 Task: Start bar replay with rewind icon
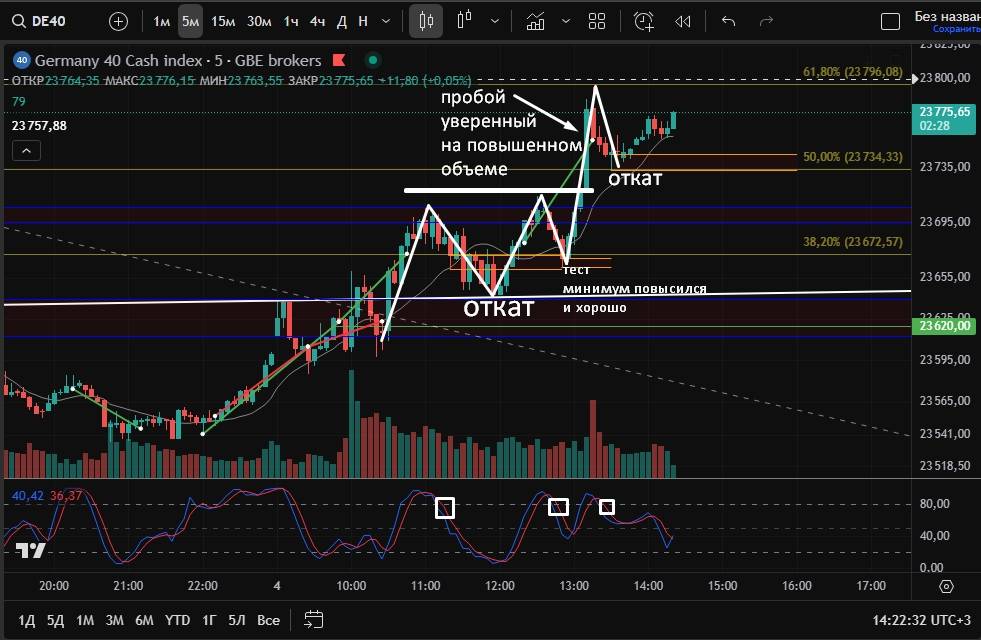click(x=683, y=21)
